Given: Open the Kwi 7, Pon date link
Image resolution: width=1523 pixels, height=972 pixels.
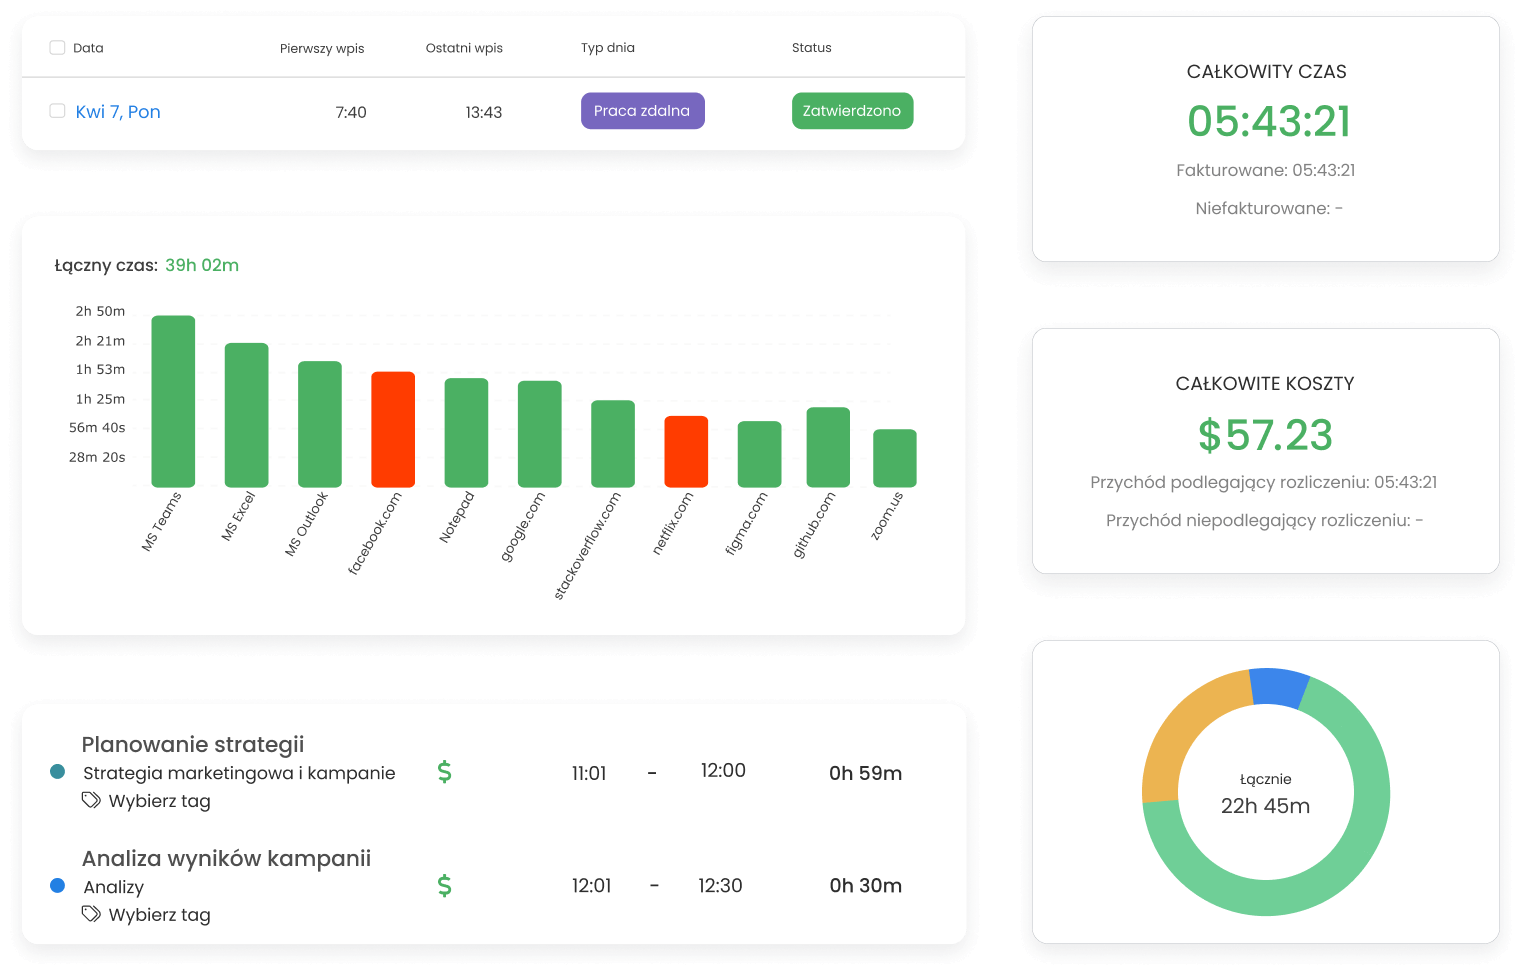Looking at the screenshot, I should pos(118,112).
